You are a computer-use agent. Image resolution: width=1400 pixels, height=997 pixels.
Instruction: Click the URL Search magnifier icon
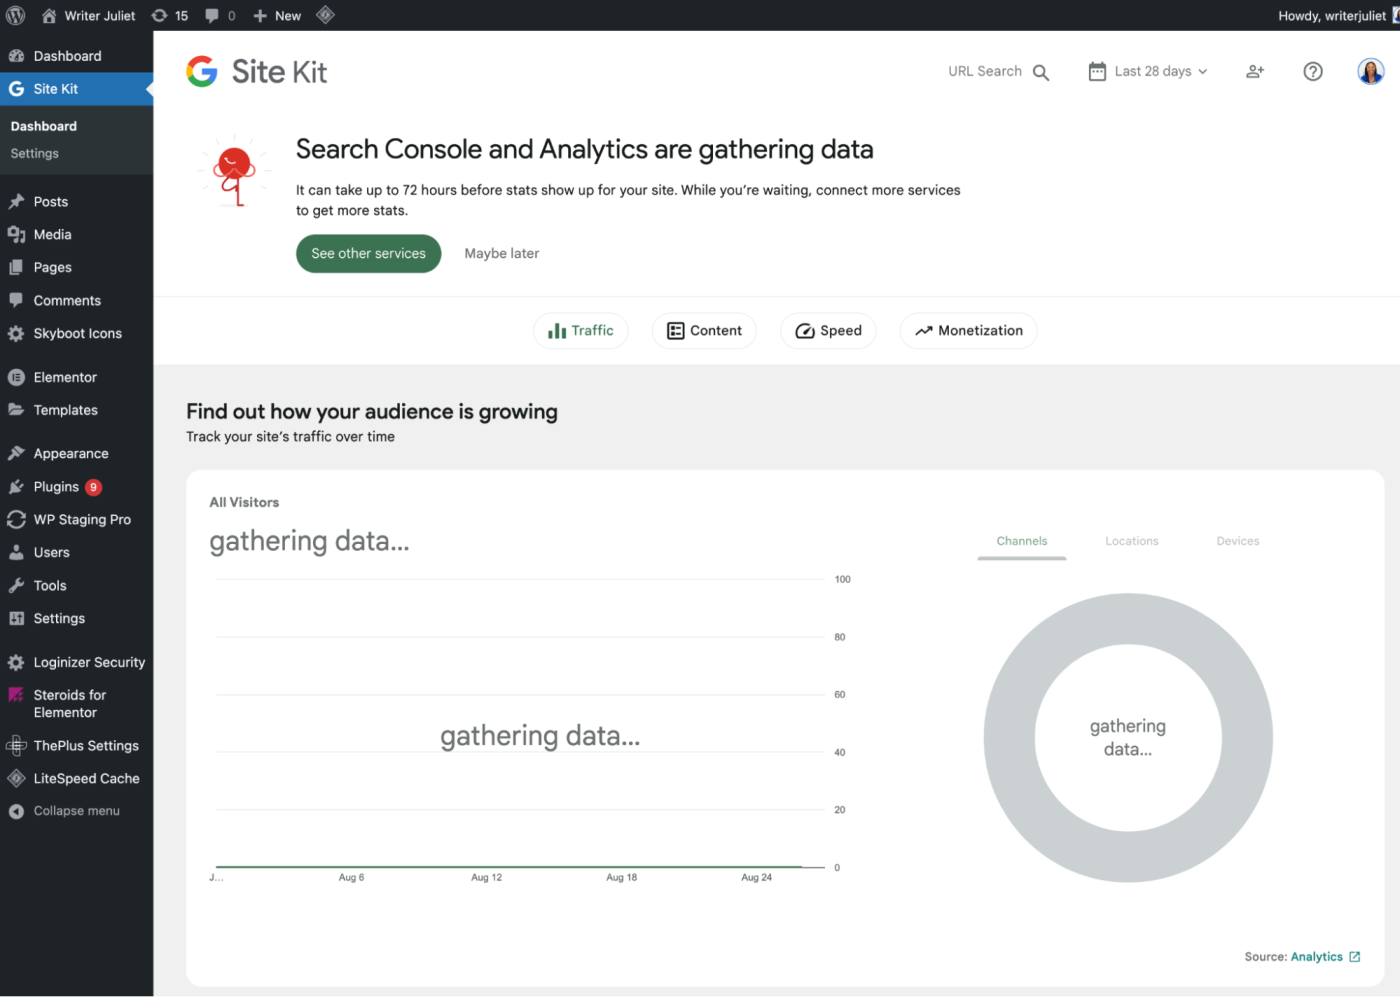[1041, 72]
